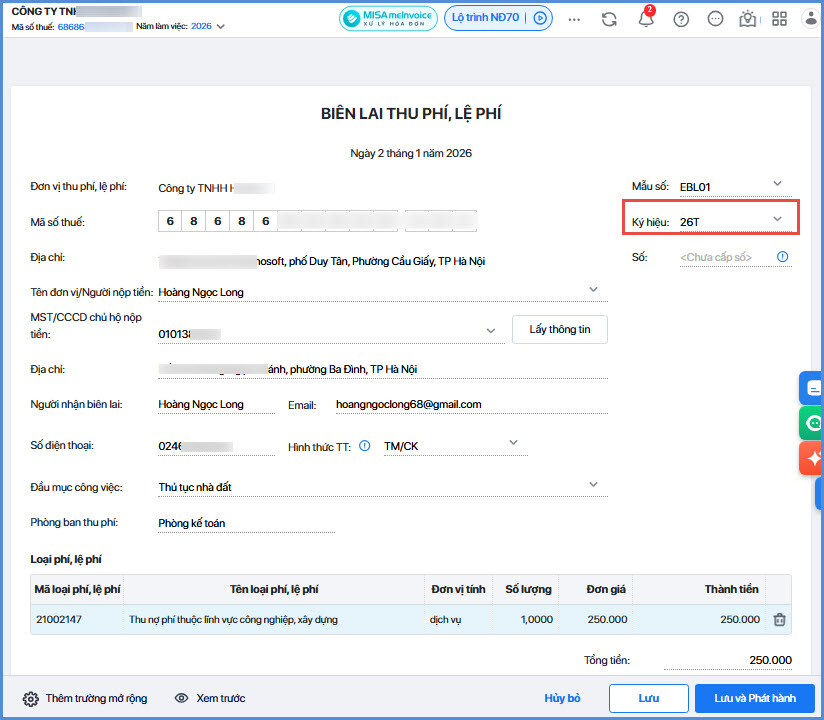Click the Mã loại phí column header
This screenshot has height=720, width=824.
[x=77, y=589]
